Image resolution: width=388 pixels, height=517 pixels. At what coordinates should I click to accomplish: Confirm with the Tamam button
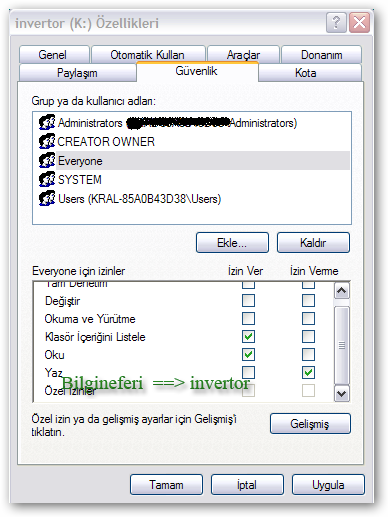166,485
